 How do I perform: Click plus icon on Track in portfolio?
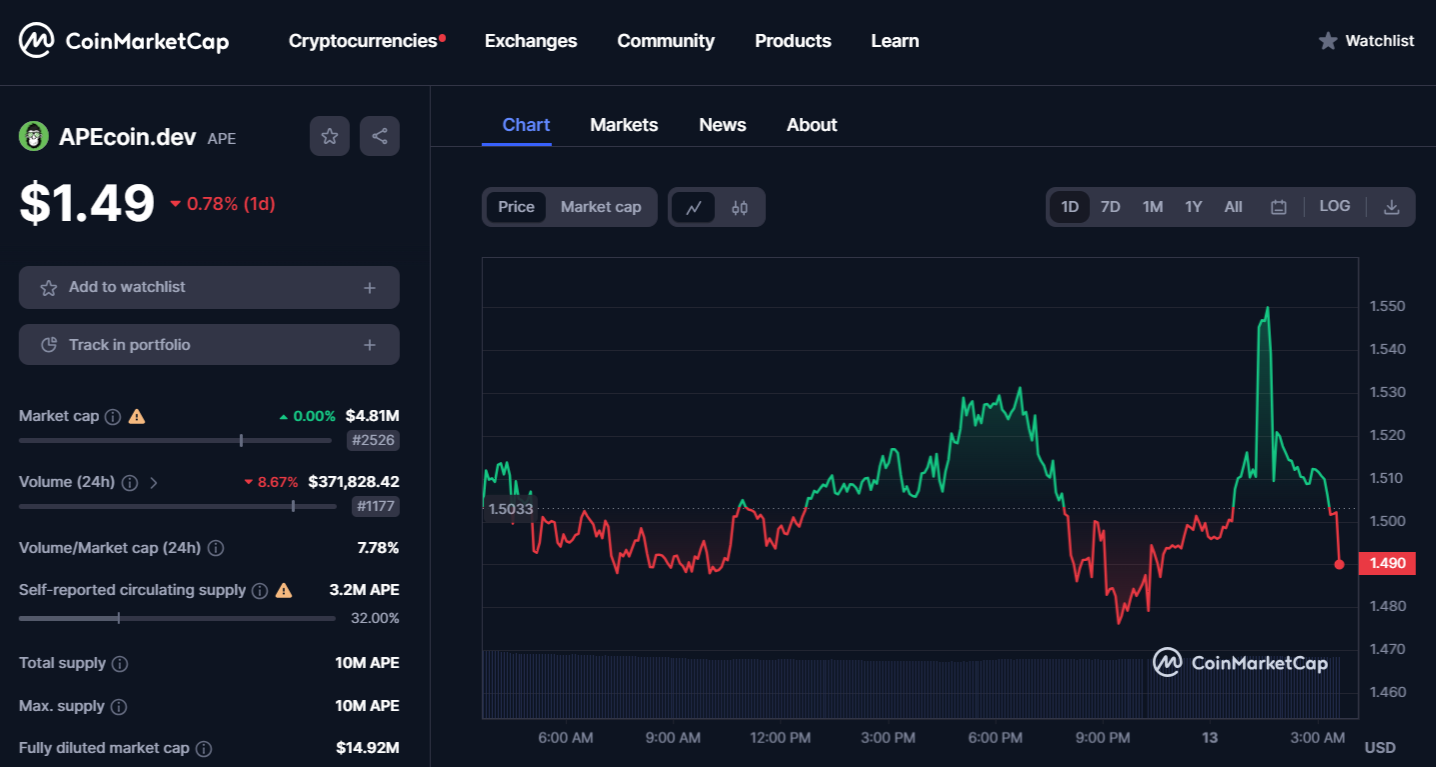(x=370, y=345)
